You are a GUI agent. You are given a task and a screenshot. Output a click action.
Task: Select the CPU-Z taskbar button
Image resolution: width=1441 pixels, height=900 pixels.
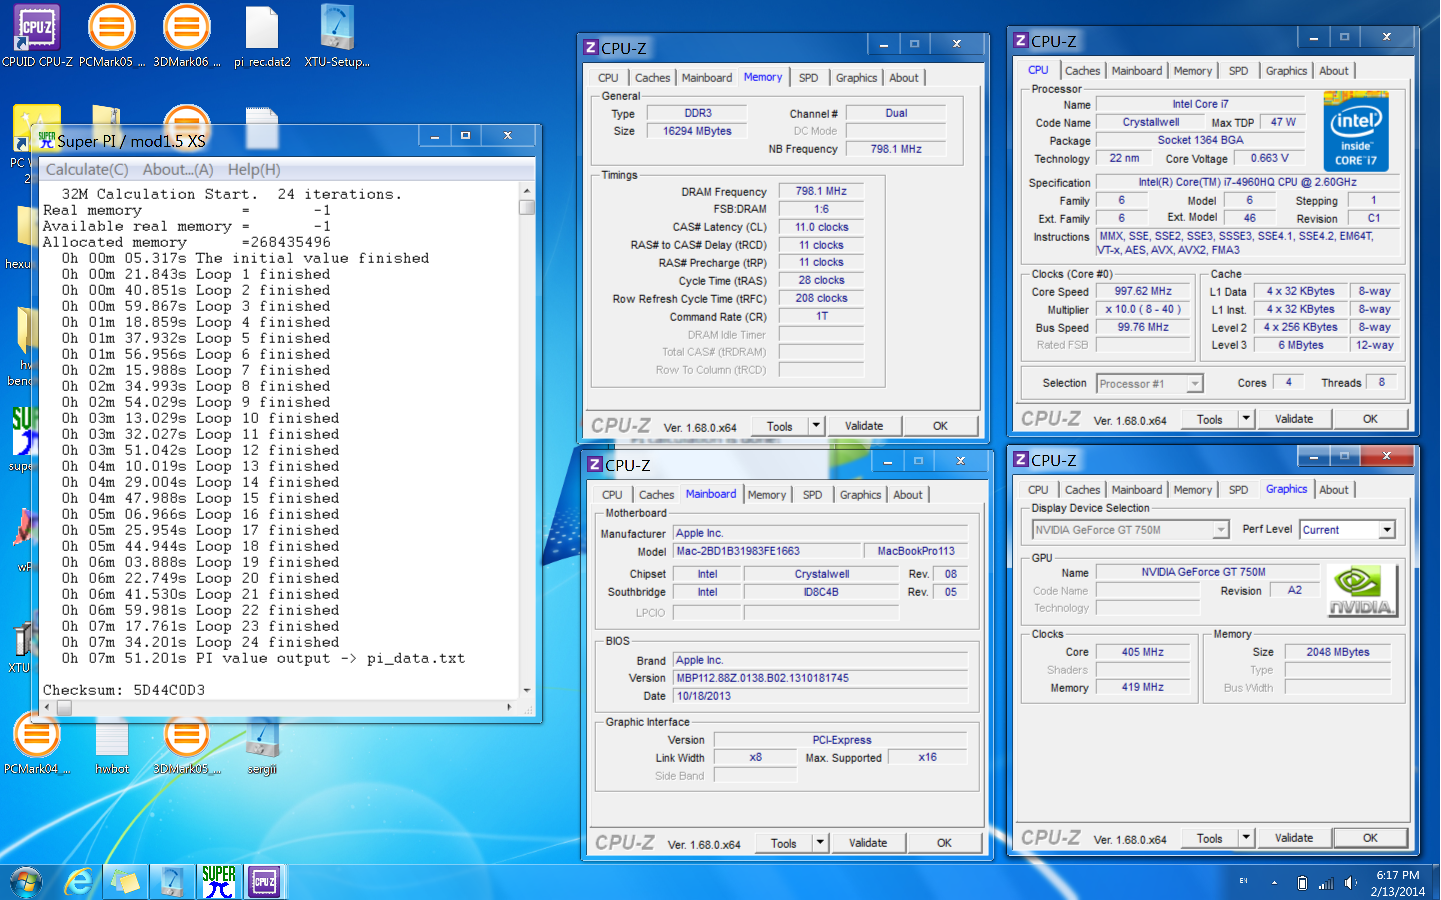265,882
